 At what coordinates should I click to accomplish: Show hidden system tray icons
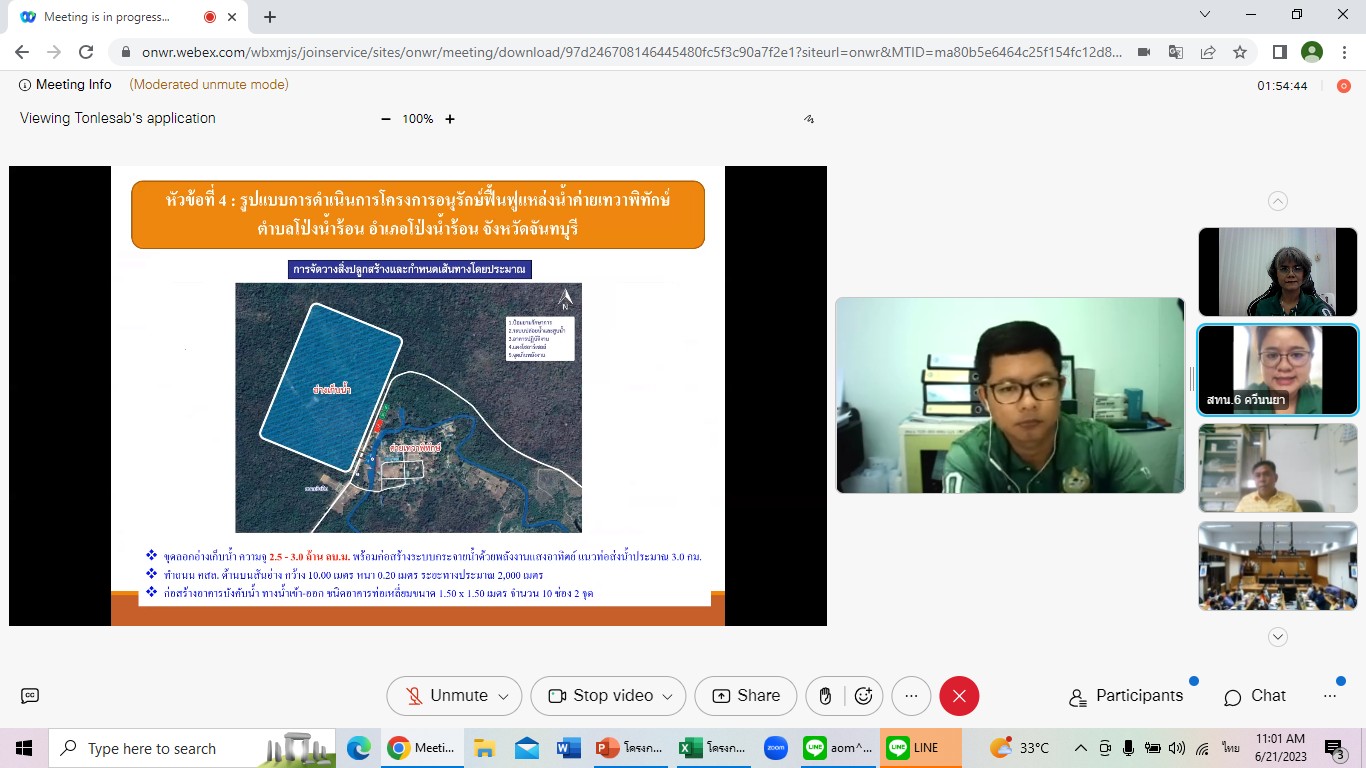(1081, 748)
